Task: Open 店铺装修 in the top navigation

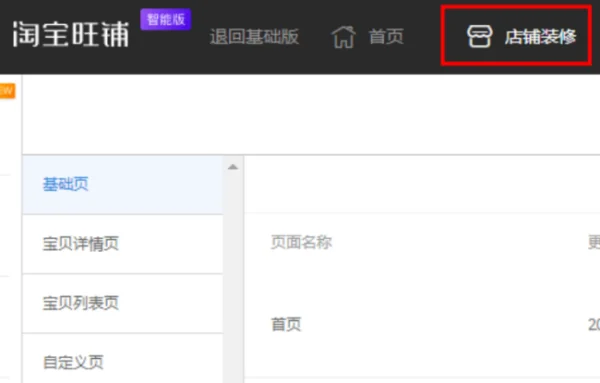Action: point(540,37)
